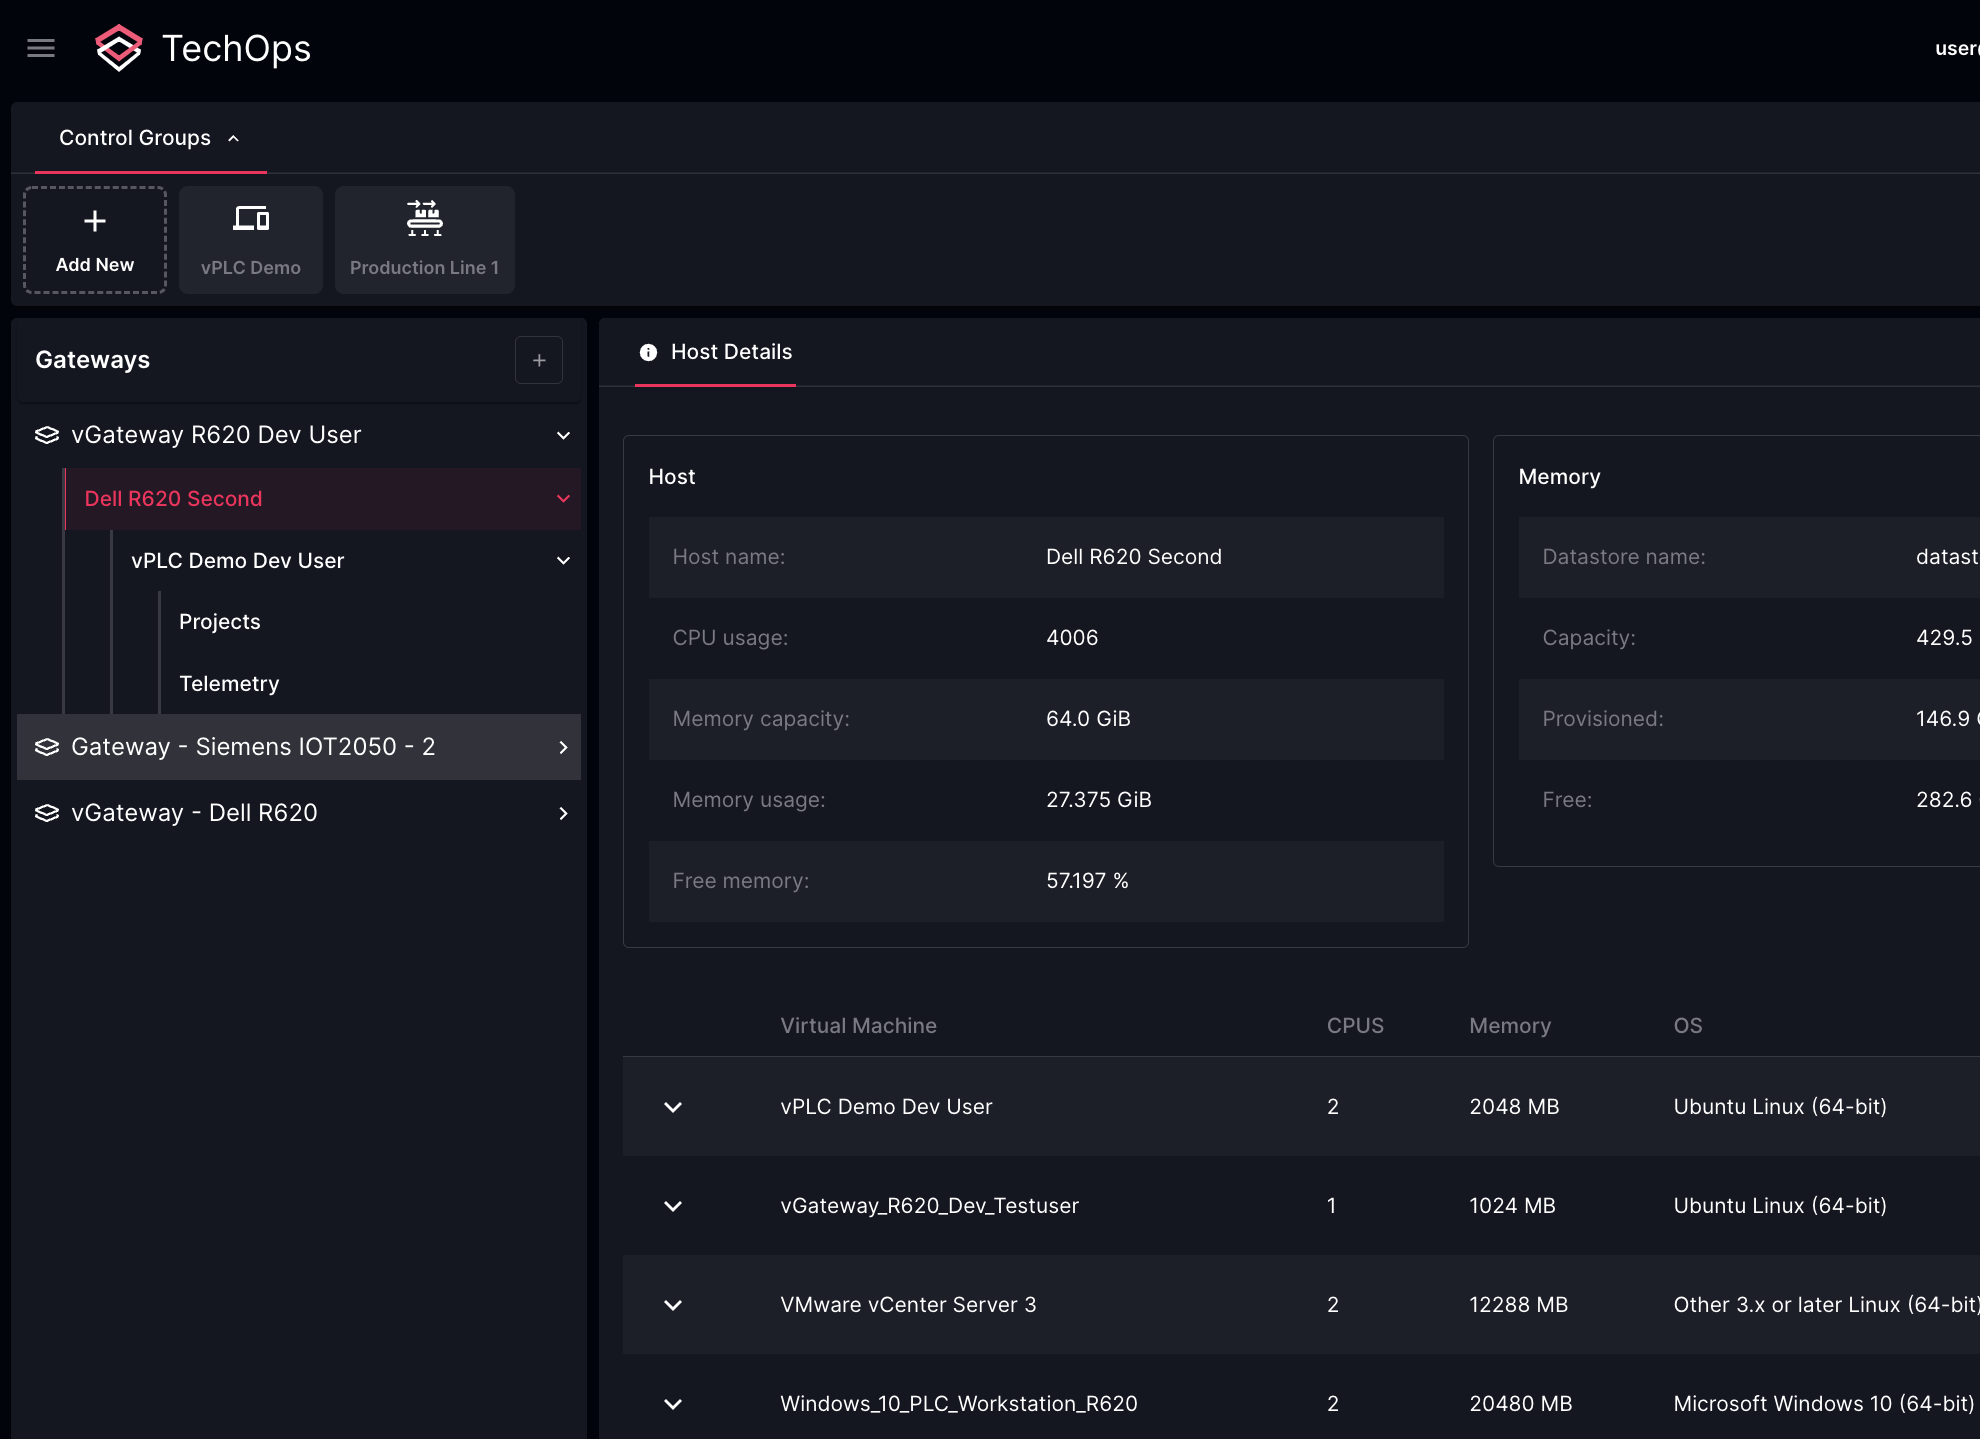The height and width of the screenshot is (1439, 1980).
Task: Click the OS column header
Action: tap(1687, 1025)
